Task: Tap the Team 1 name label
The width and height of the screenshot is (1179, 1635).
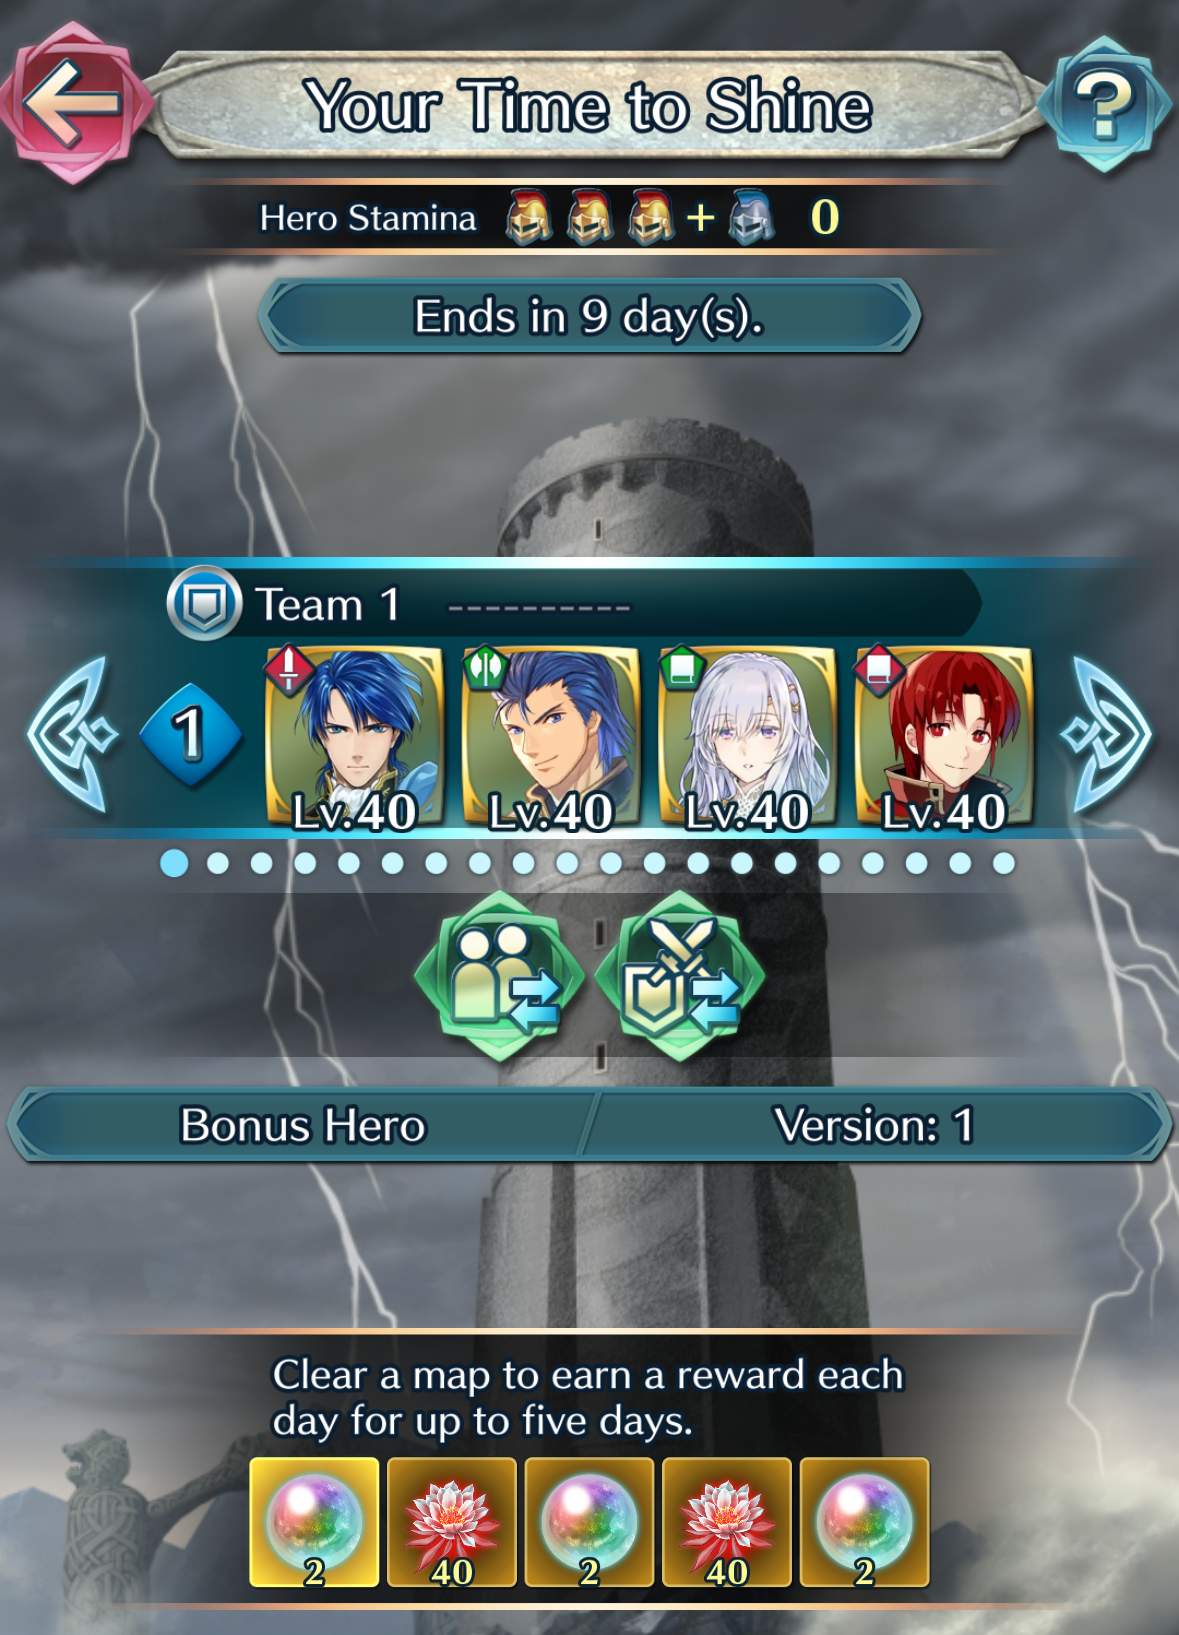Action: 328,605
